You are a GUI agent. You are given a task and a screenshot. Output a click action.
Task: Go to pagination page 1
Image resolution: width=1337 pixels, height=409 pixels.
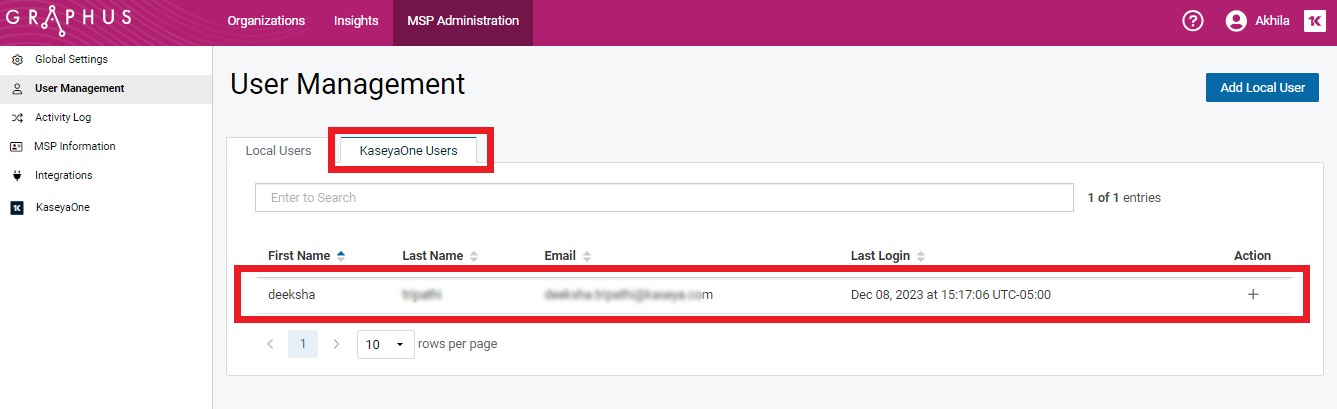coord(303,344)
